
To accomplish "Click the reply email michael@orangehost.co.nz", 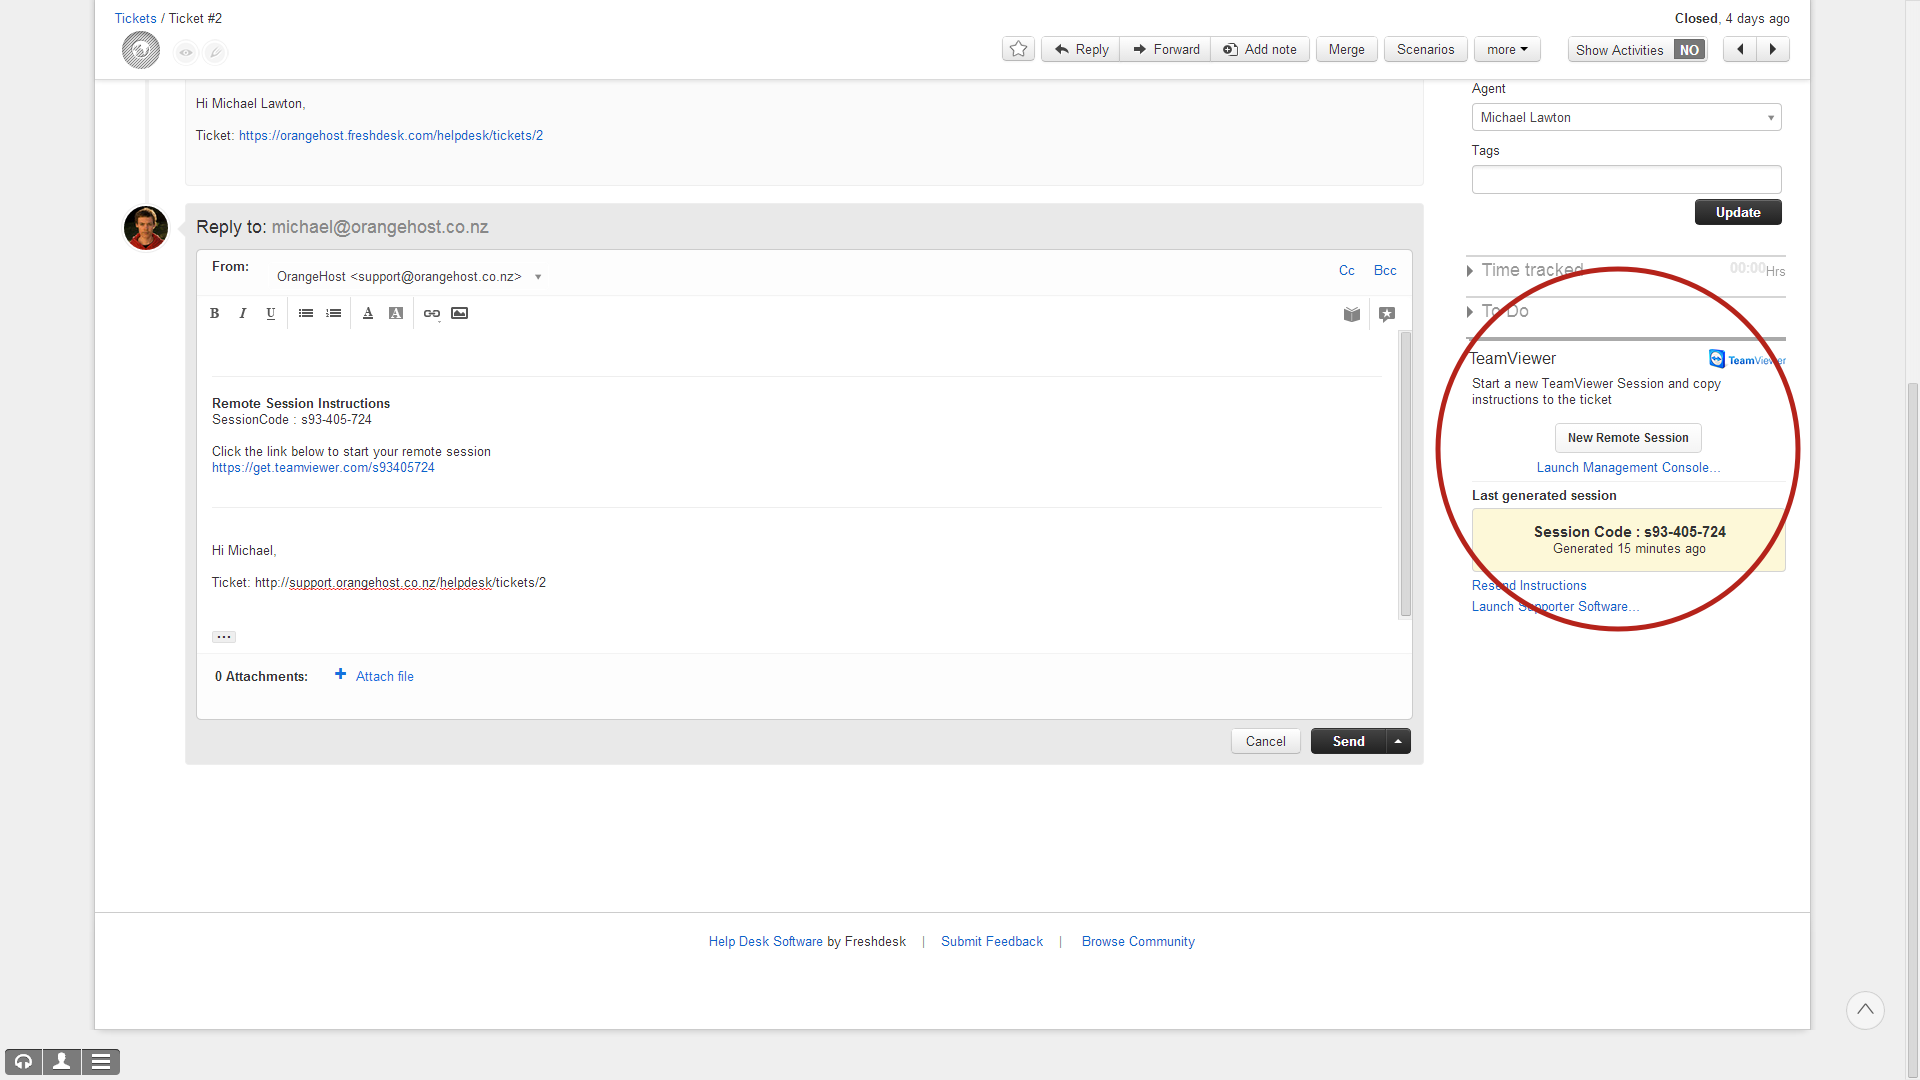I will point(380,227).
